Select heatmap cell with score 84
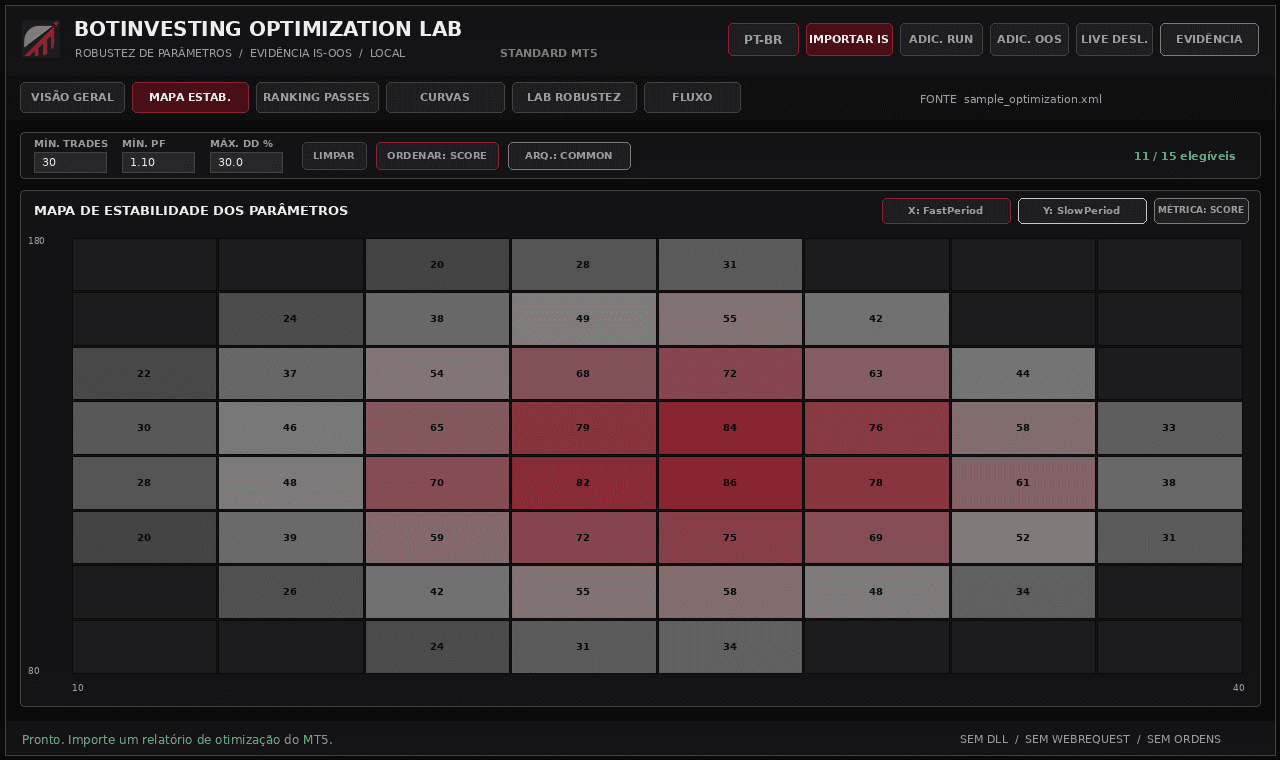 730,428
